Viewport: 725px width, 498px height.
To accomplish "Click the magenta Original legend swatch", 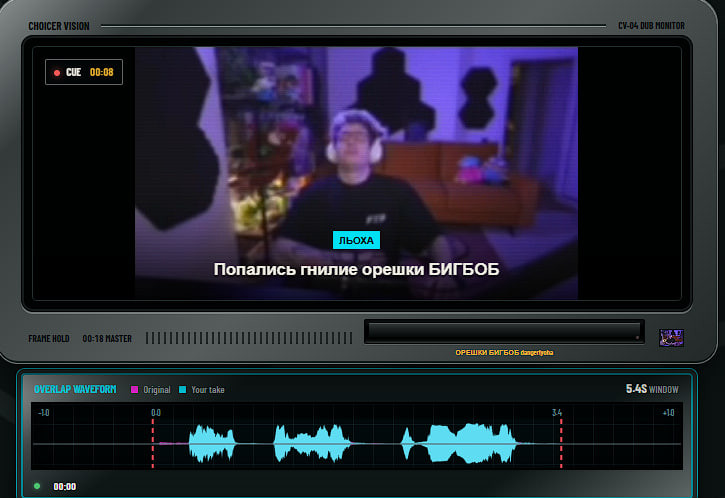I will [135, 389].
